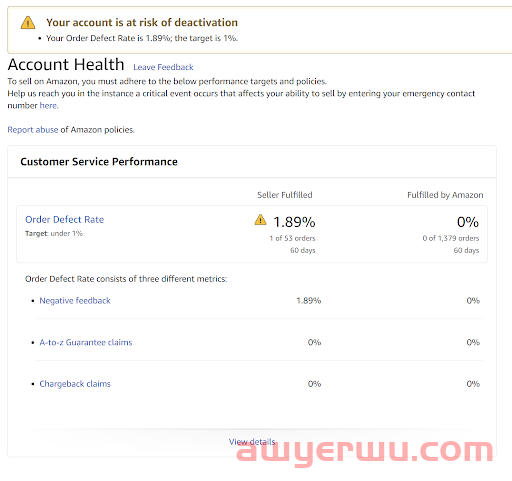Open the Order Defect Rate link

65,219
